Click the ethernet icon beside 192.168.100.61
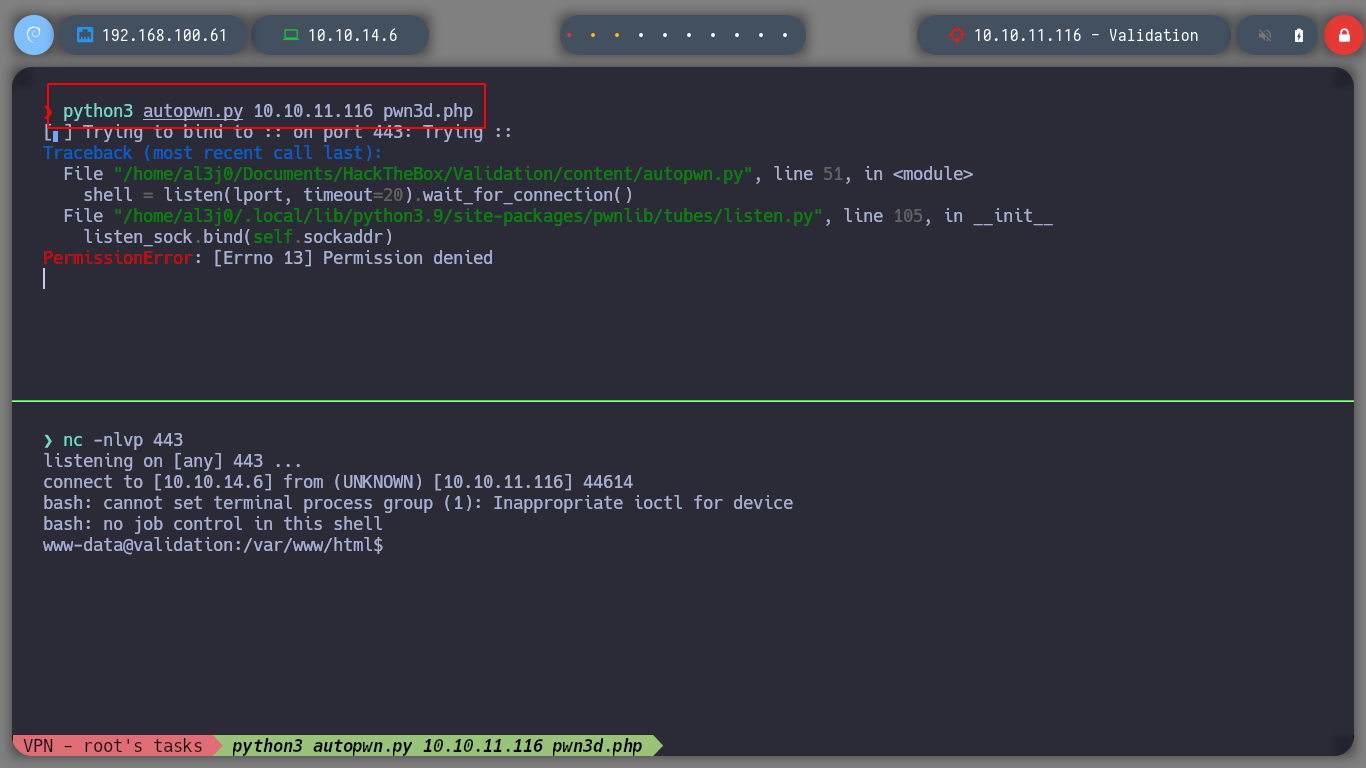Screen dimensions: 1366x768 (85, 35)
